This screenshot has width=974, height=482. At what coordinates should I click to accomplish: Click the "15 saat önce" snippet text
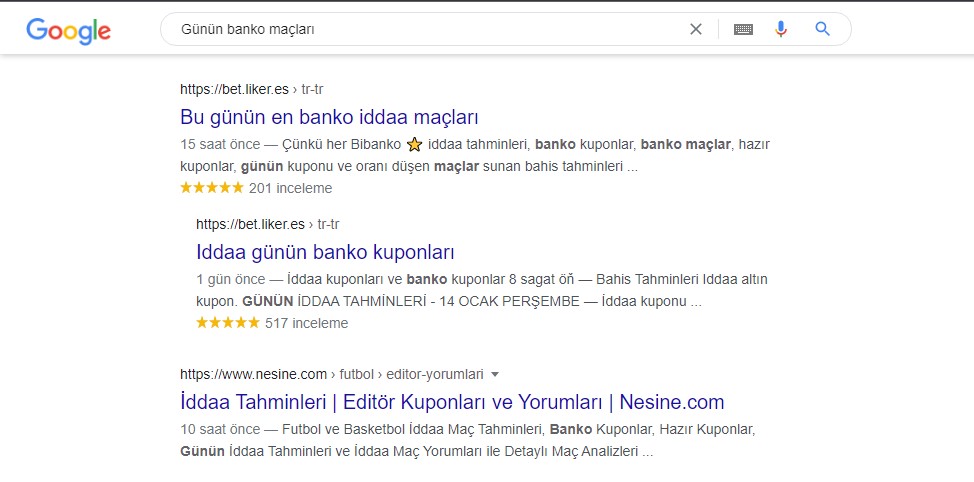pyautogui.click(x=220, y=145)
